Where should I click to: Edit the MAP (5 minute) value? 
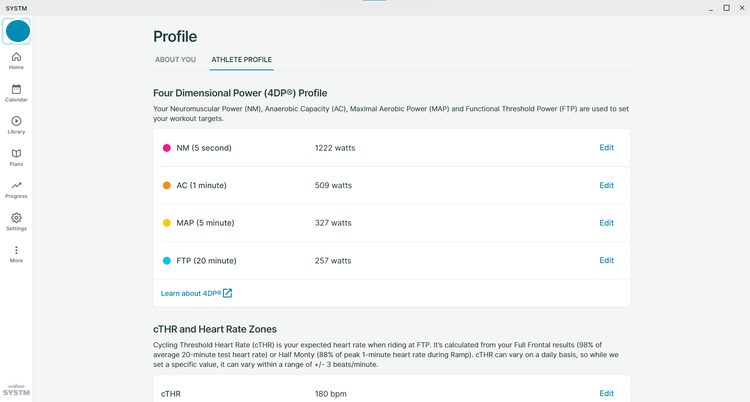(607, 223)
